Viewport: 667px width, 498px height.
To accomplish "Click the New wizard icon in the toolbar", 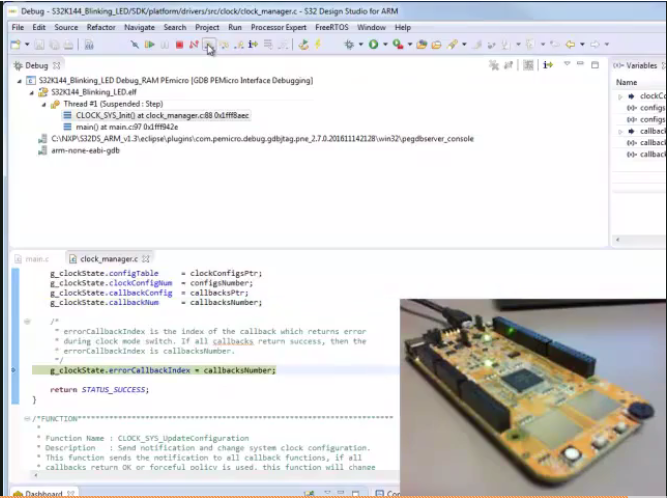I will 16,44.
